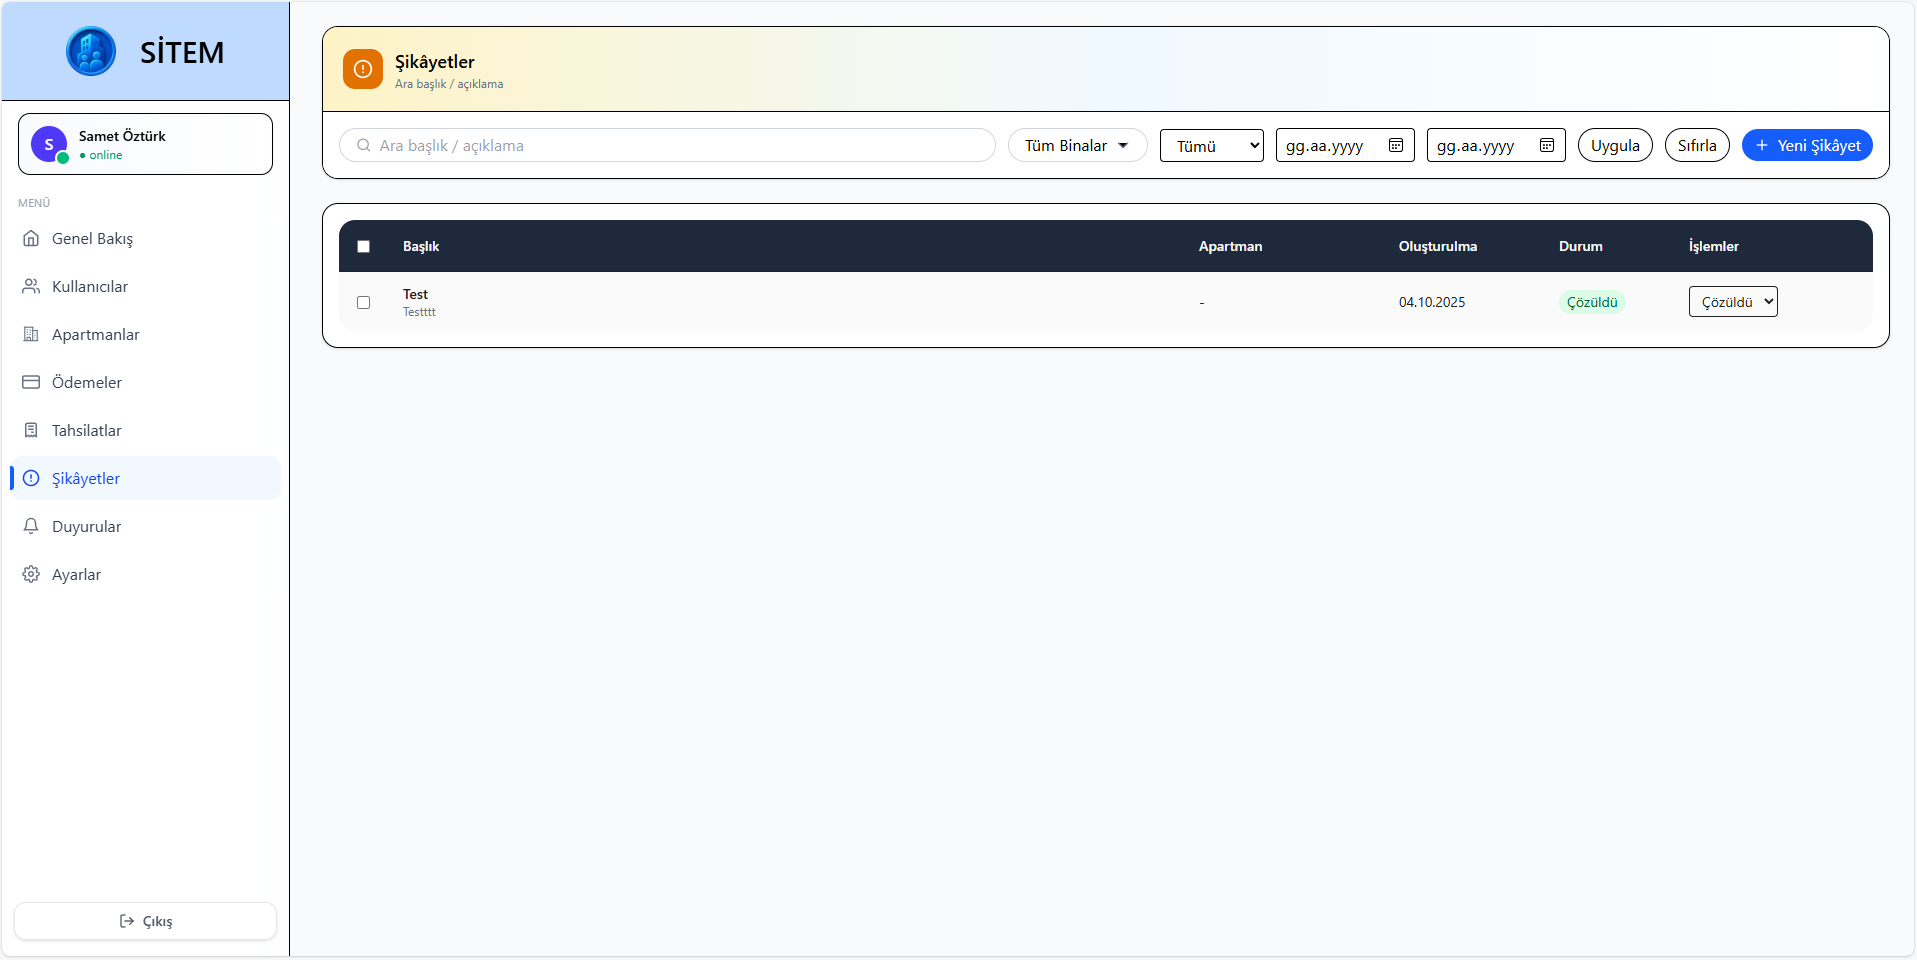Click the user avatar with letter S
Image resolution: width=1917 pixels, height=960 pixels.
tap(49, 144)
